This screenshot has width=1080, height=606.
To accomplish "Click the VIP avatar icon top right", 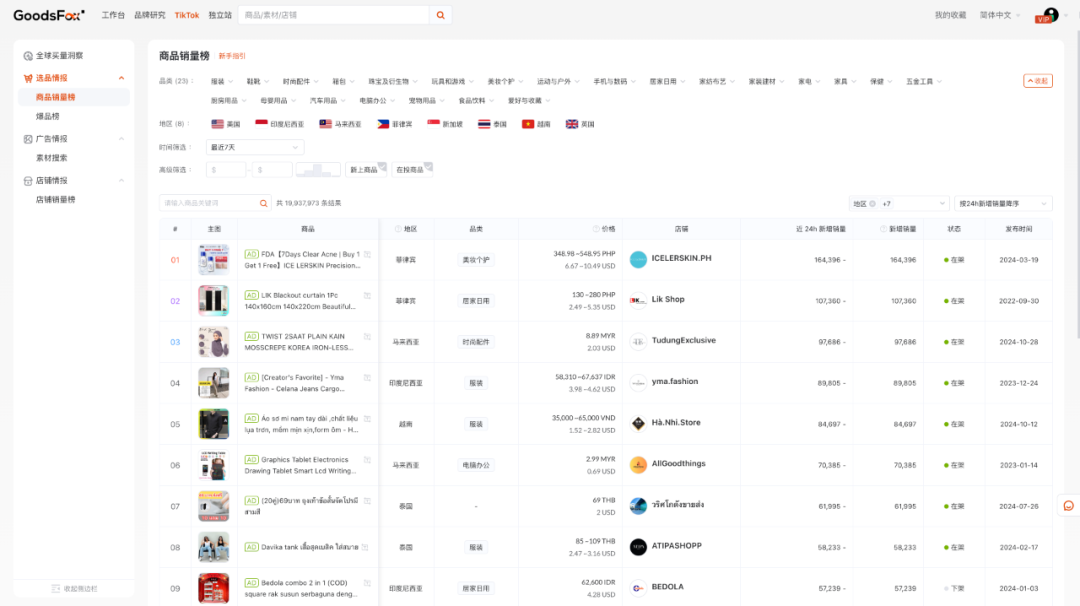I will click(1048, 15).
